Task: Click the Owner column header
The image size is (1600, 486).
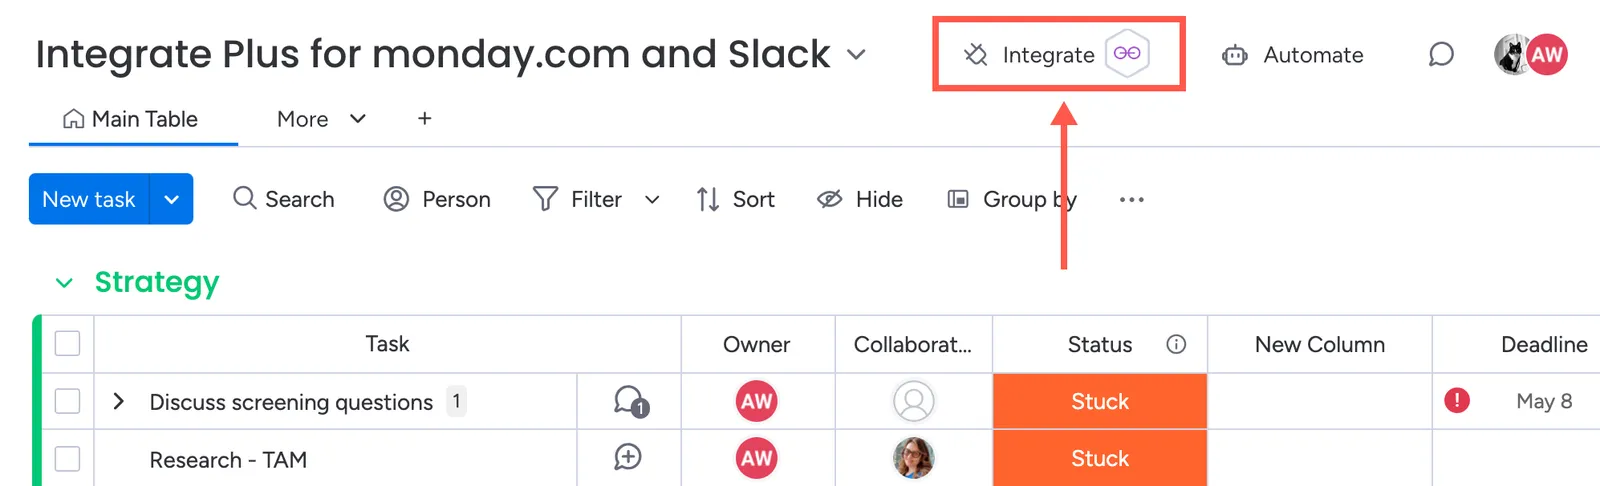Action: tap(757, 344)
